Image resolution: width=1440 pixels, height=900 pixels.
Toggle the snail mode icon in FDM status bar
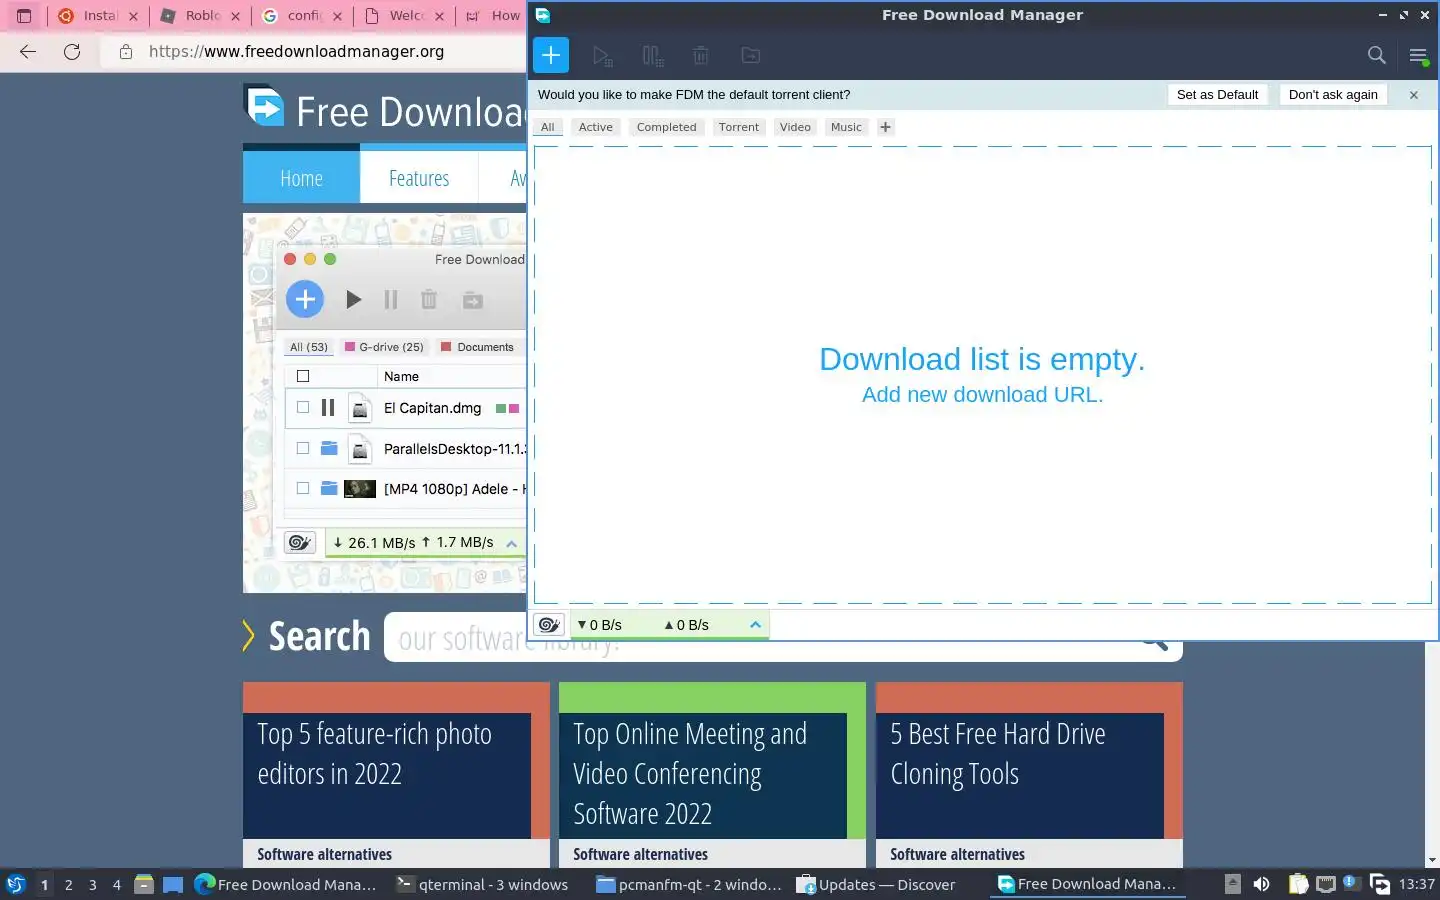tap(549, 625)
